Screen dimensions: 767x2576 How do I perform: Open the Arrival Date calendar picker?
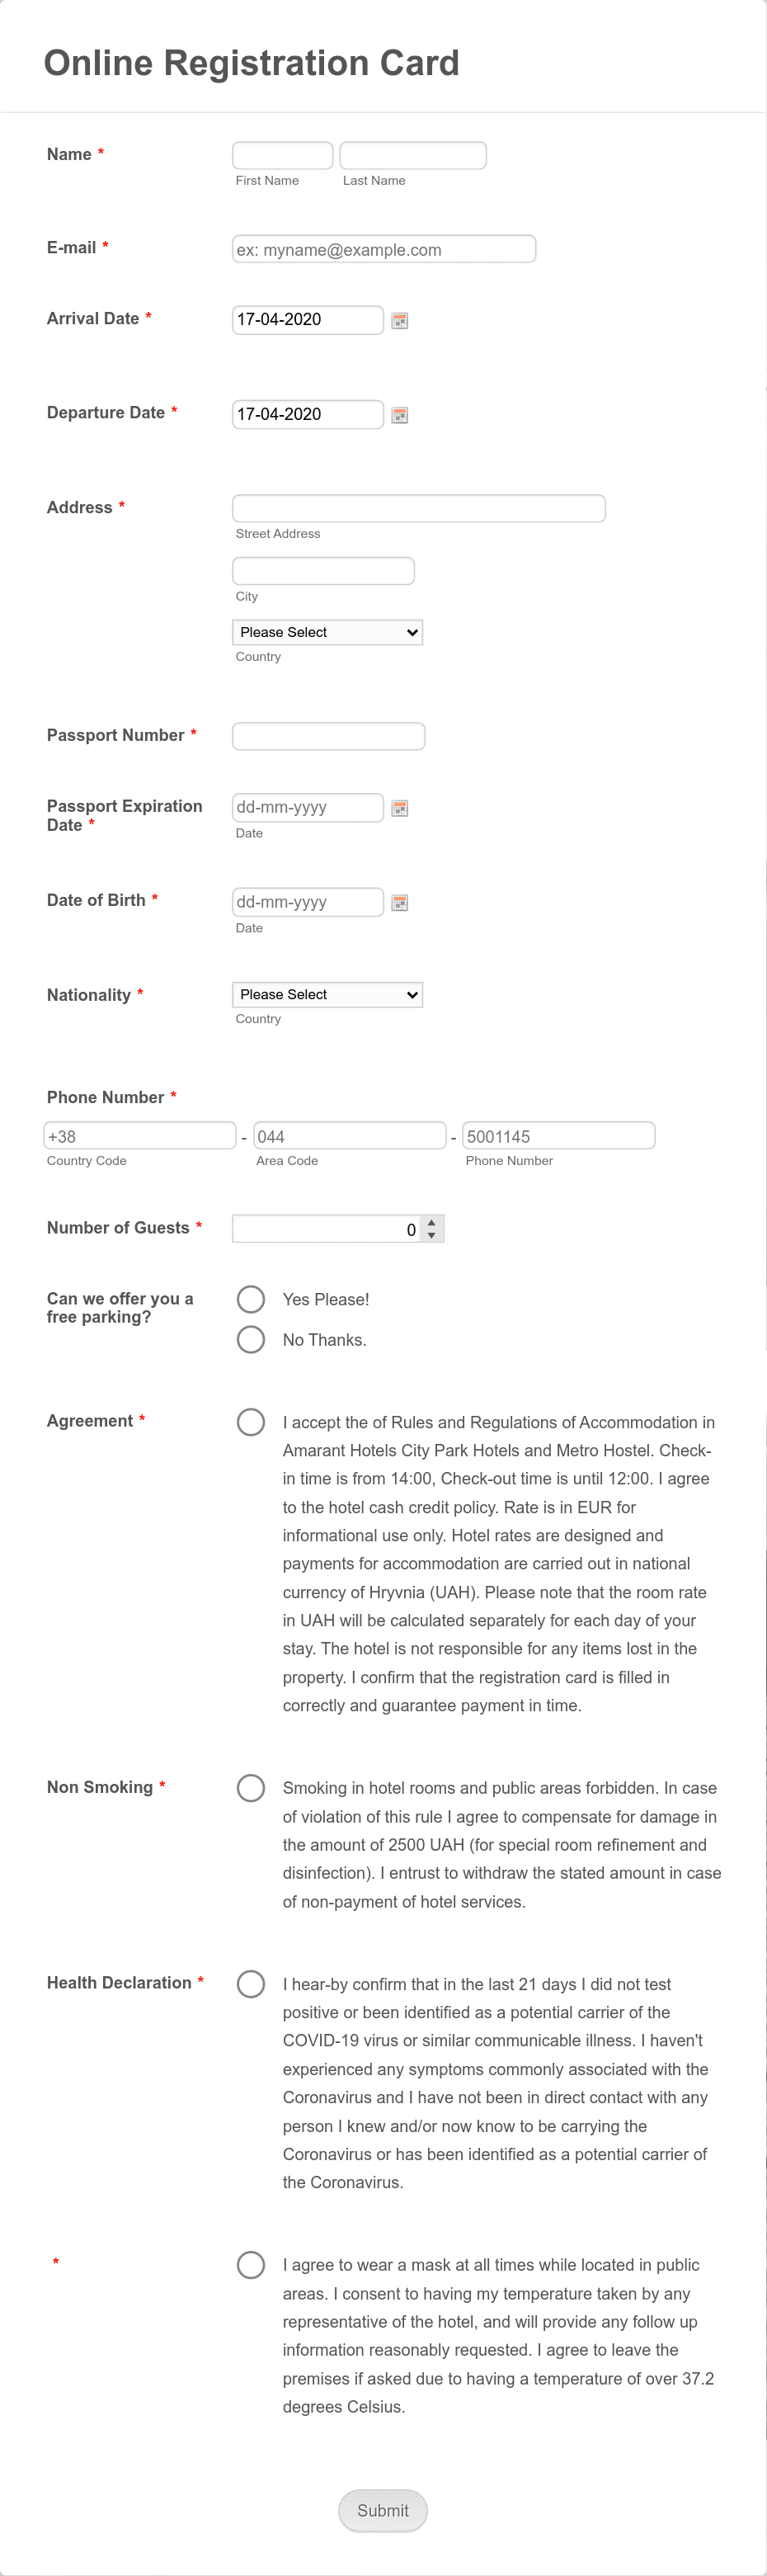(x=400, y=321)
